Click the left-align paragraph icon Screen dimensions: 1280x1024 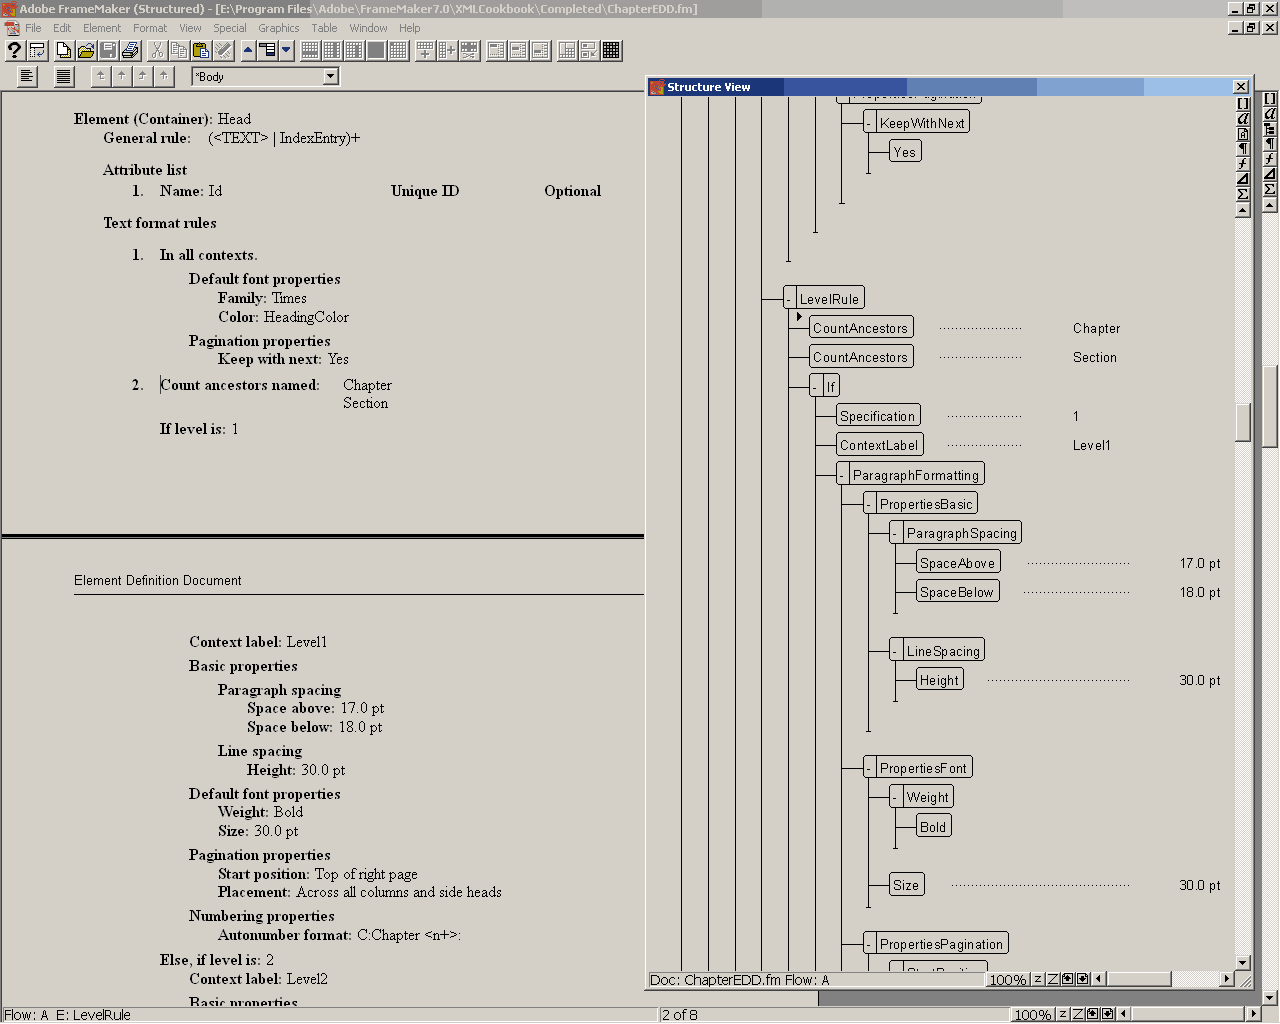28,76
